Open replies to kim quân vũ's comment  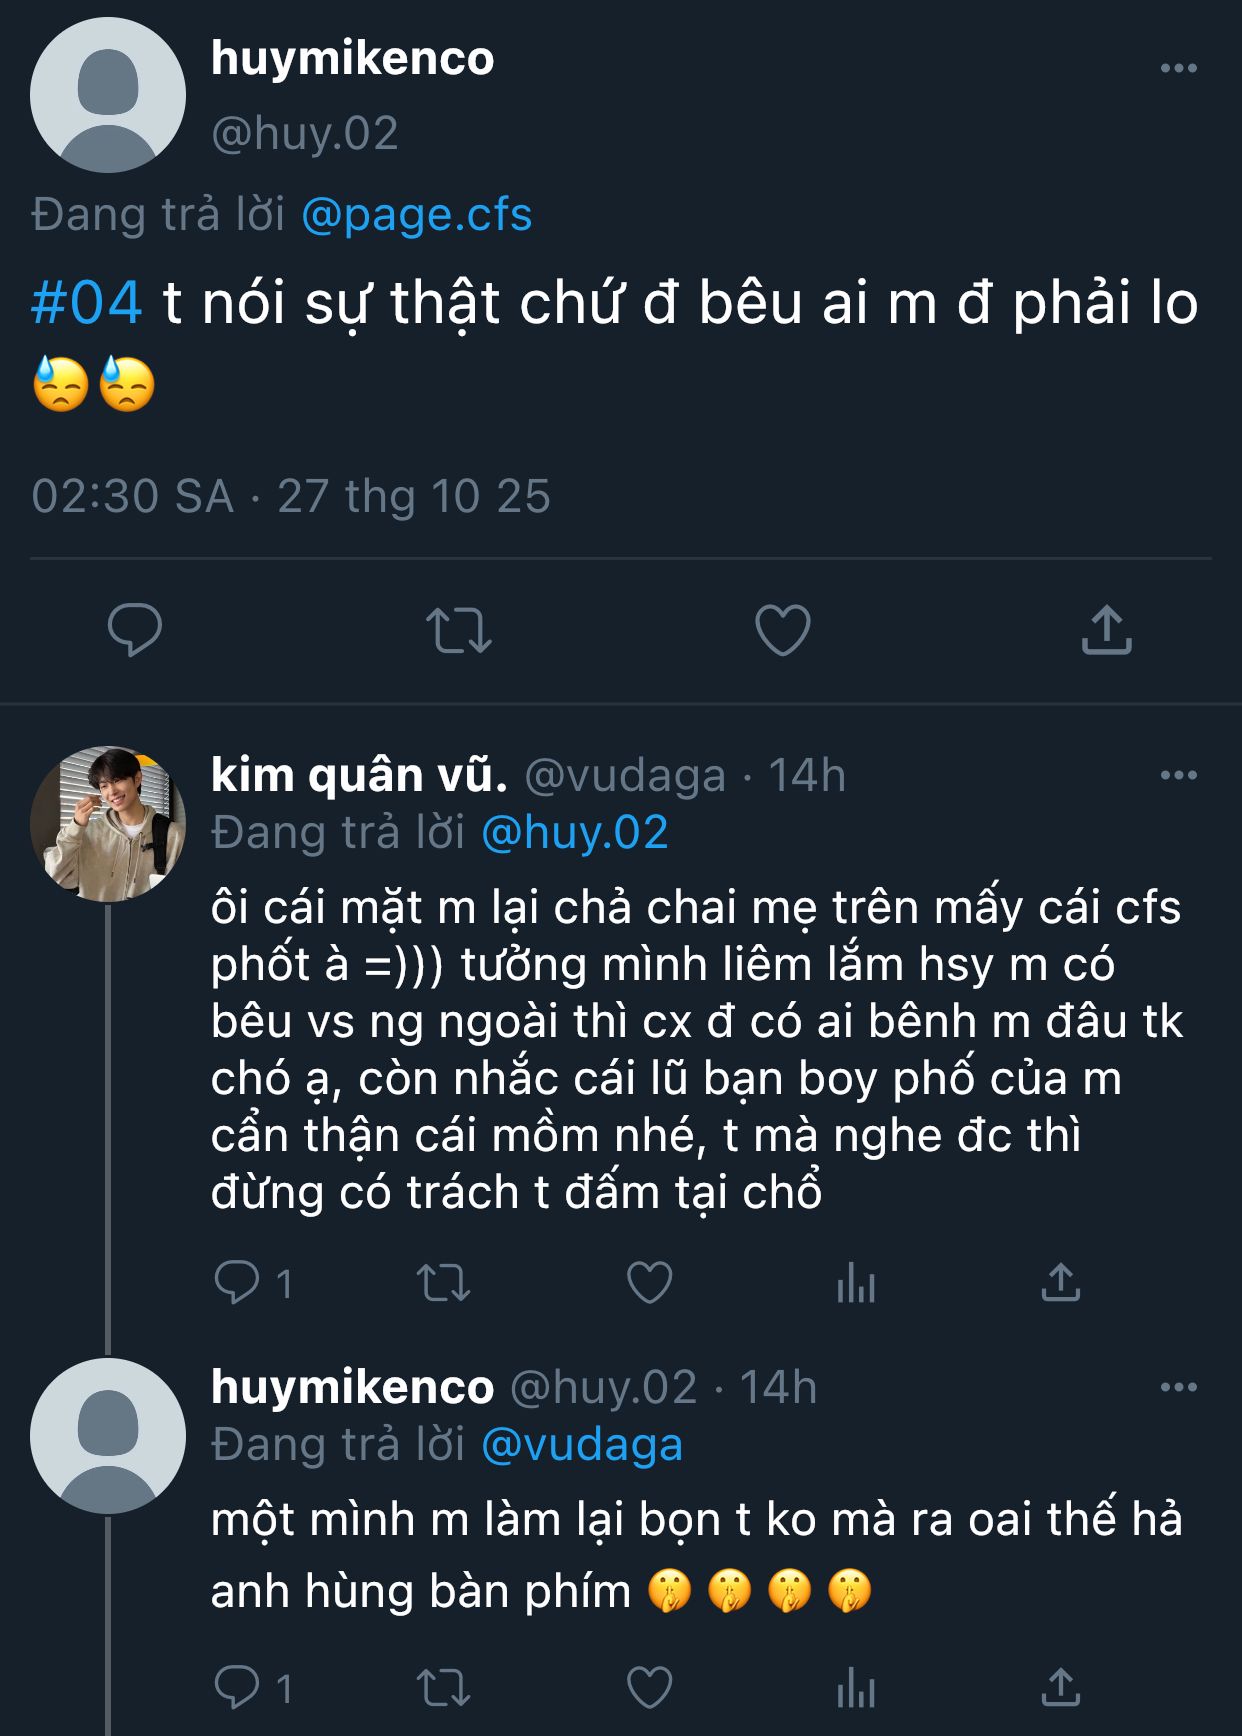(x=238, y=1283)
